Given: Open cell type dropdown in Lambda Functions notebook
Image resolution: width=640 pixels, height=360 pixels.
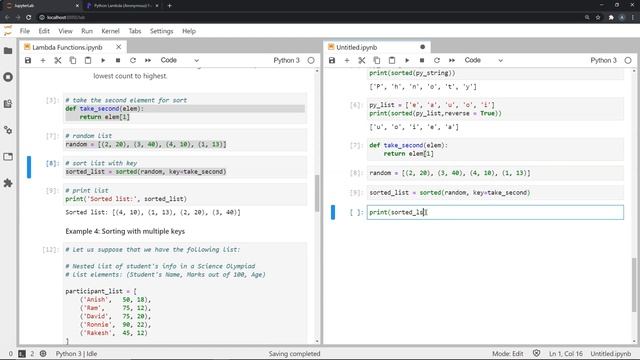Looking at the screenshot, I should point(180,60).
